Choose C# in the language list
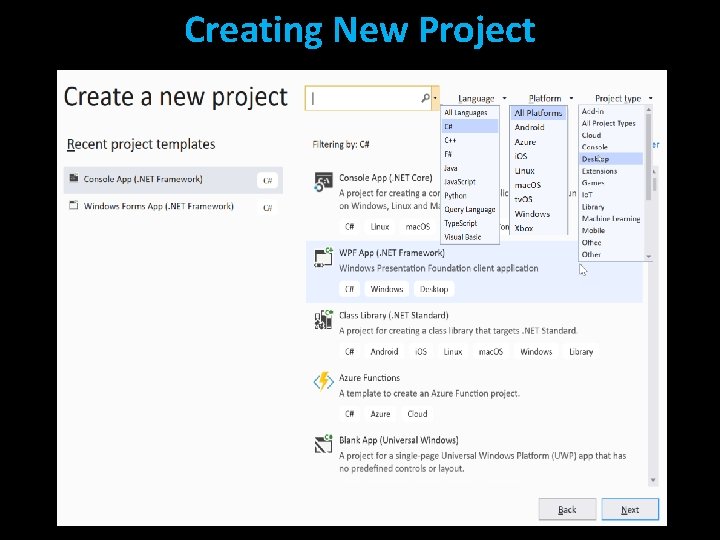Image resolution: width=720 pixels, height=540 pixels. [470, 126]
